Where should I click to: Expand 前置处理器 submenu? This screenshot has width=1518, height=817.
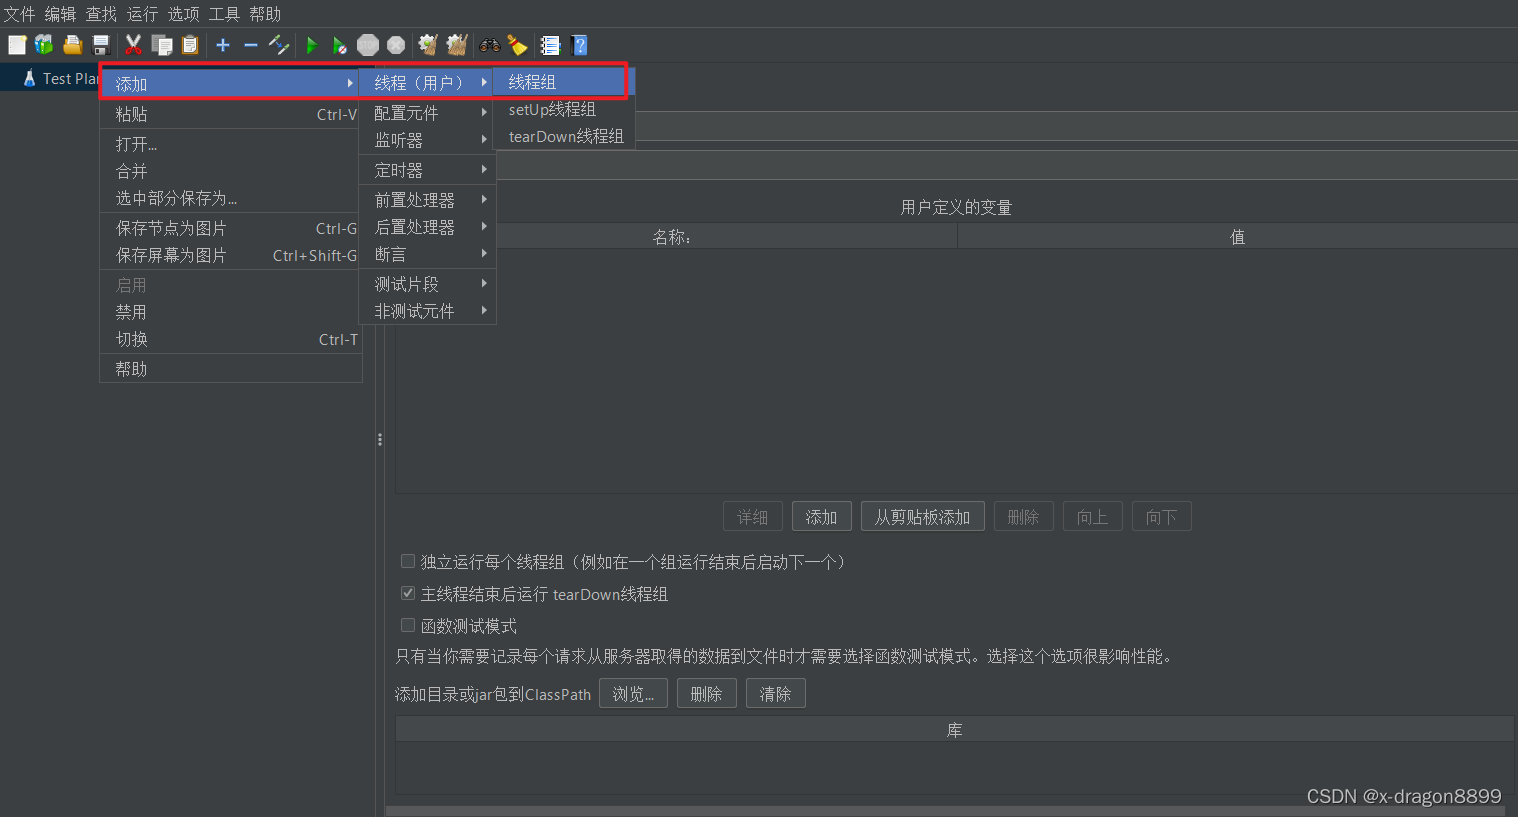coord(428,200)
